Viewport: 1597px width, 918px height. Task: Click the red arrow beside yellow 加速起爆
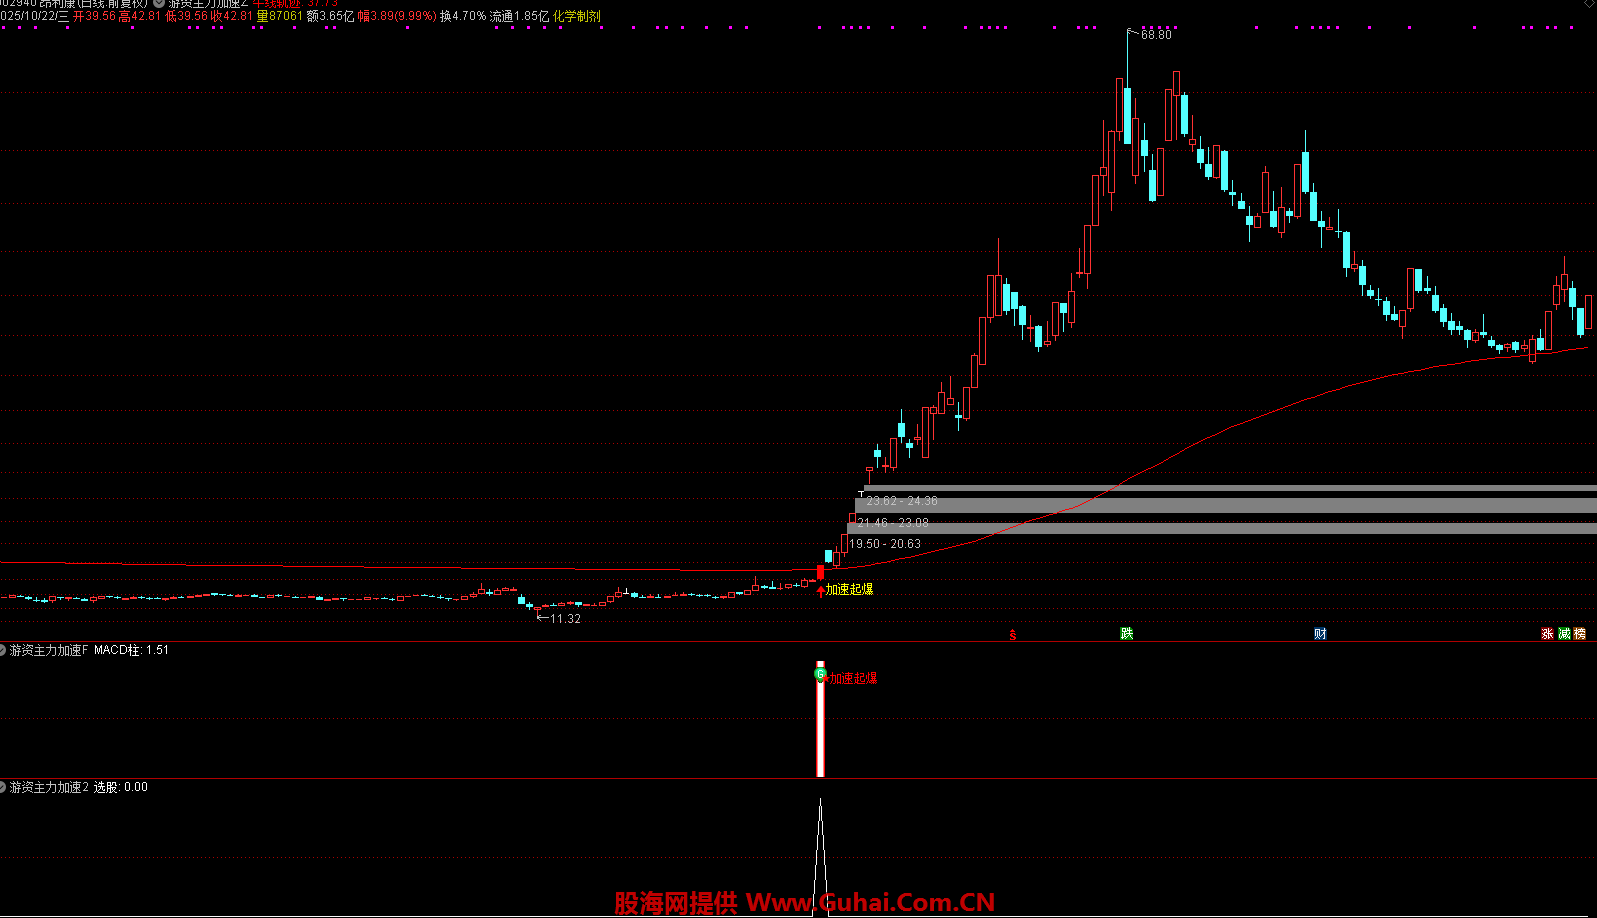[x=821, y=591]
